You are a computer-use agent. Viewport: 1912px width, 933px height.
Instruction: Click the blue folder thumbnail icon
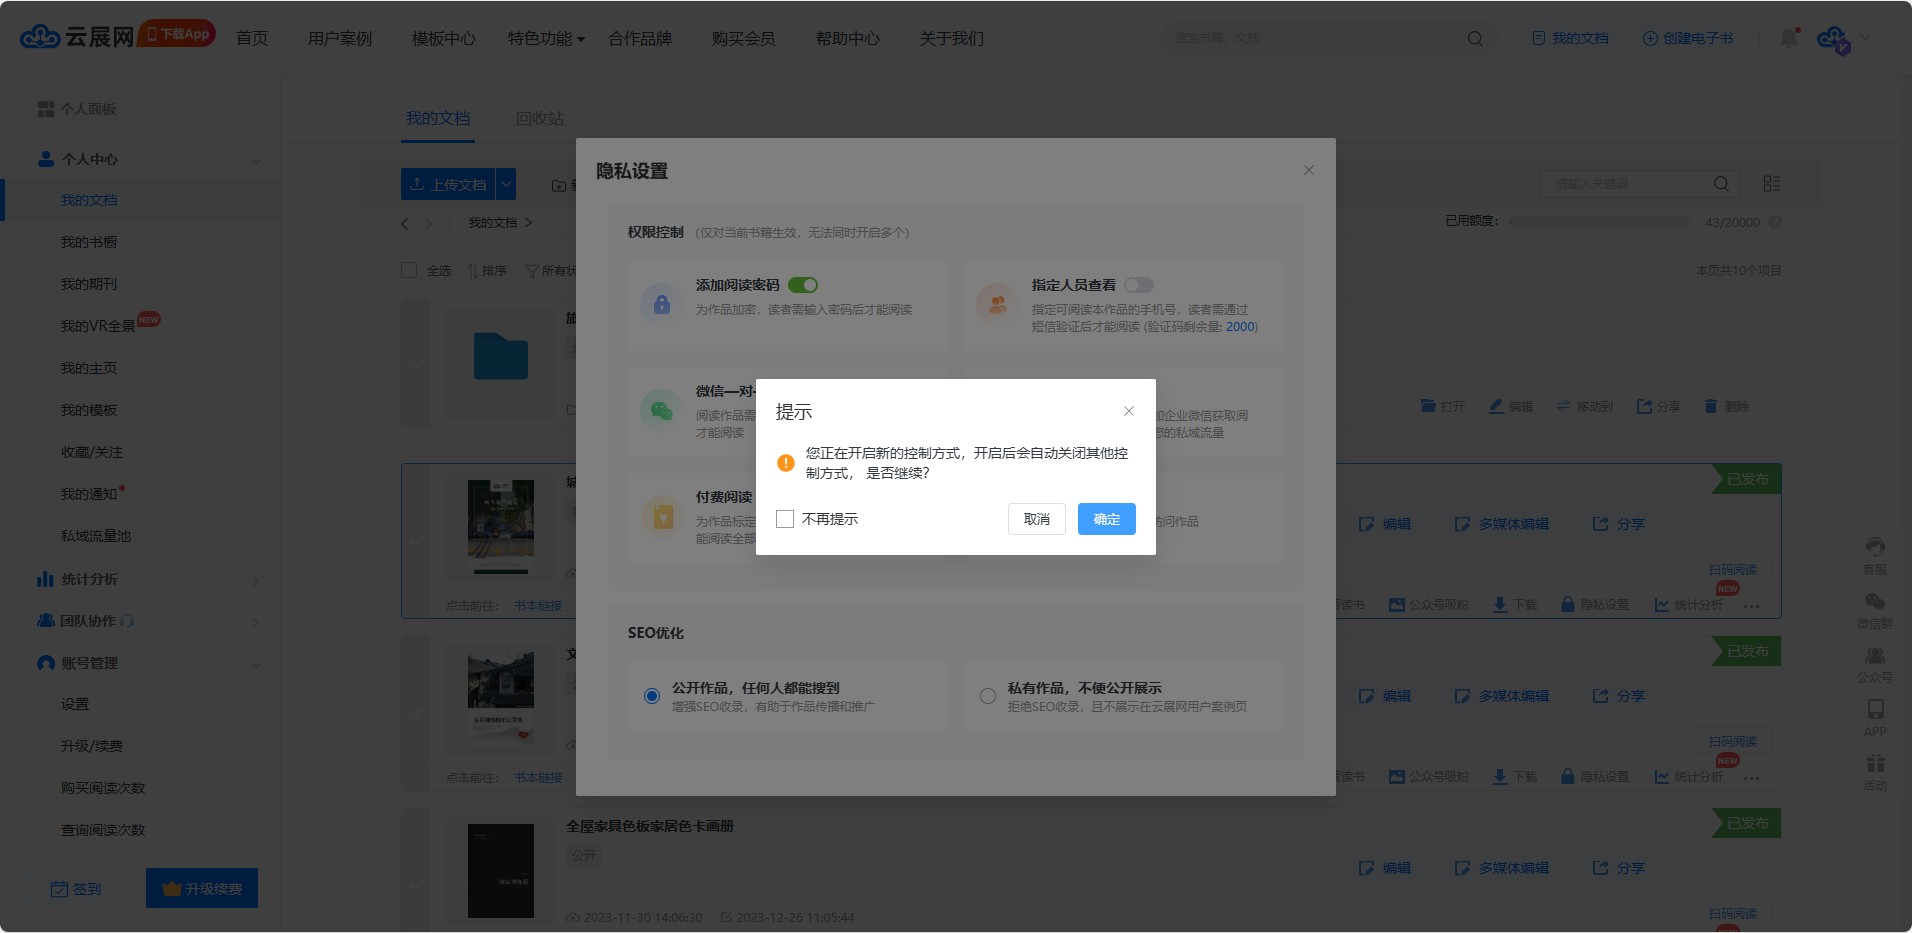[x=500, y=357]
